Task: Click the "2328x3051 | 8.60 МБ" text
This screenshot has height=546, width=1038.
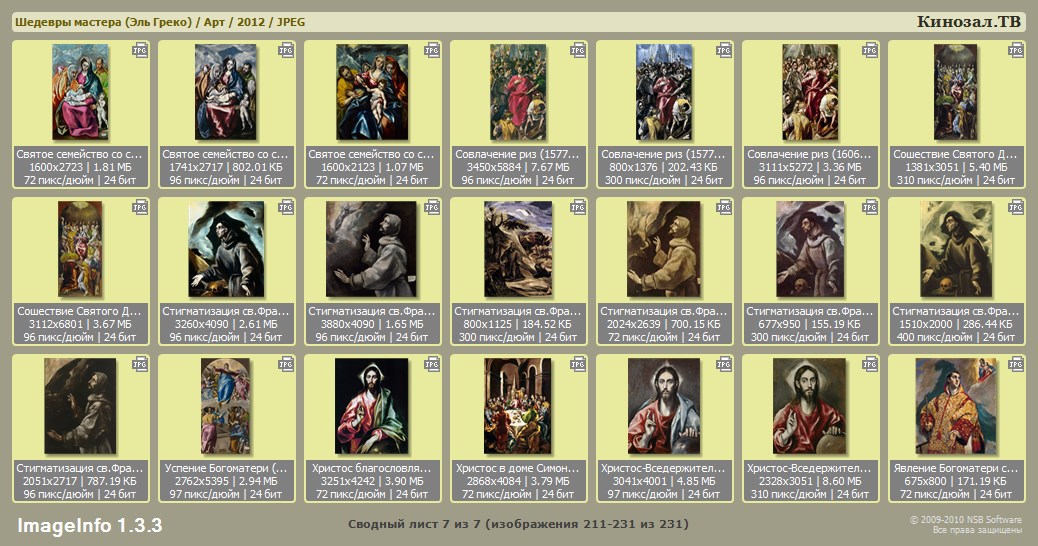Action: point(810,481)
